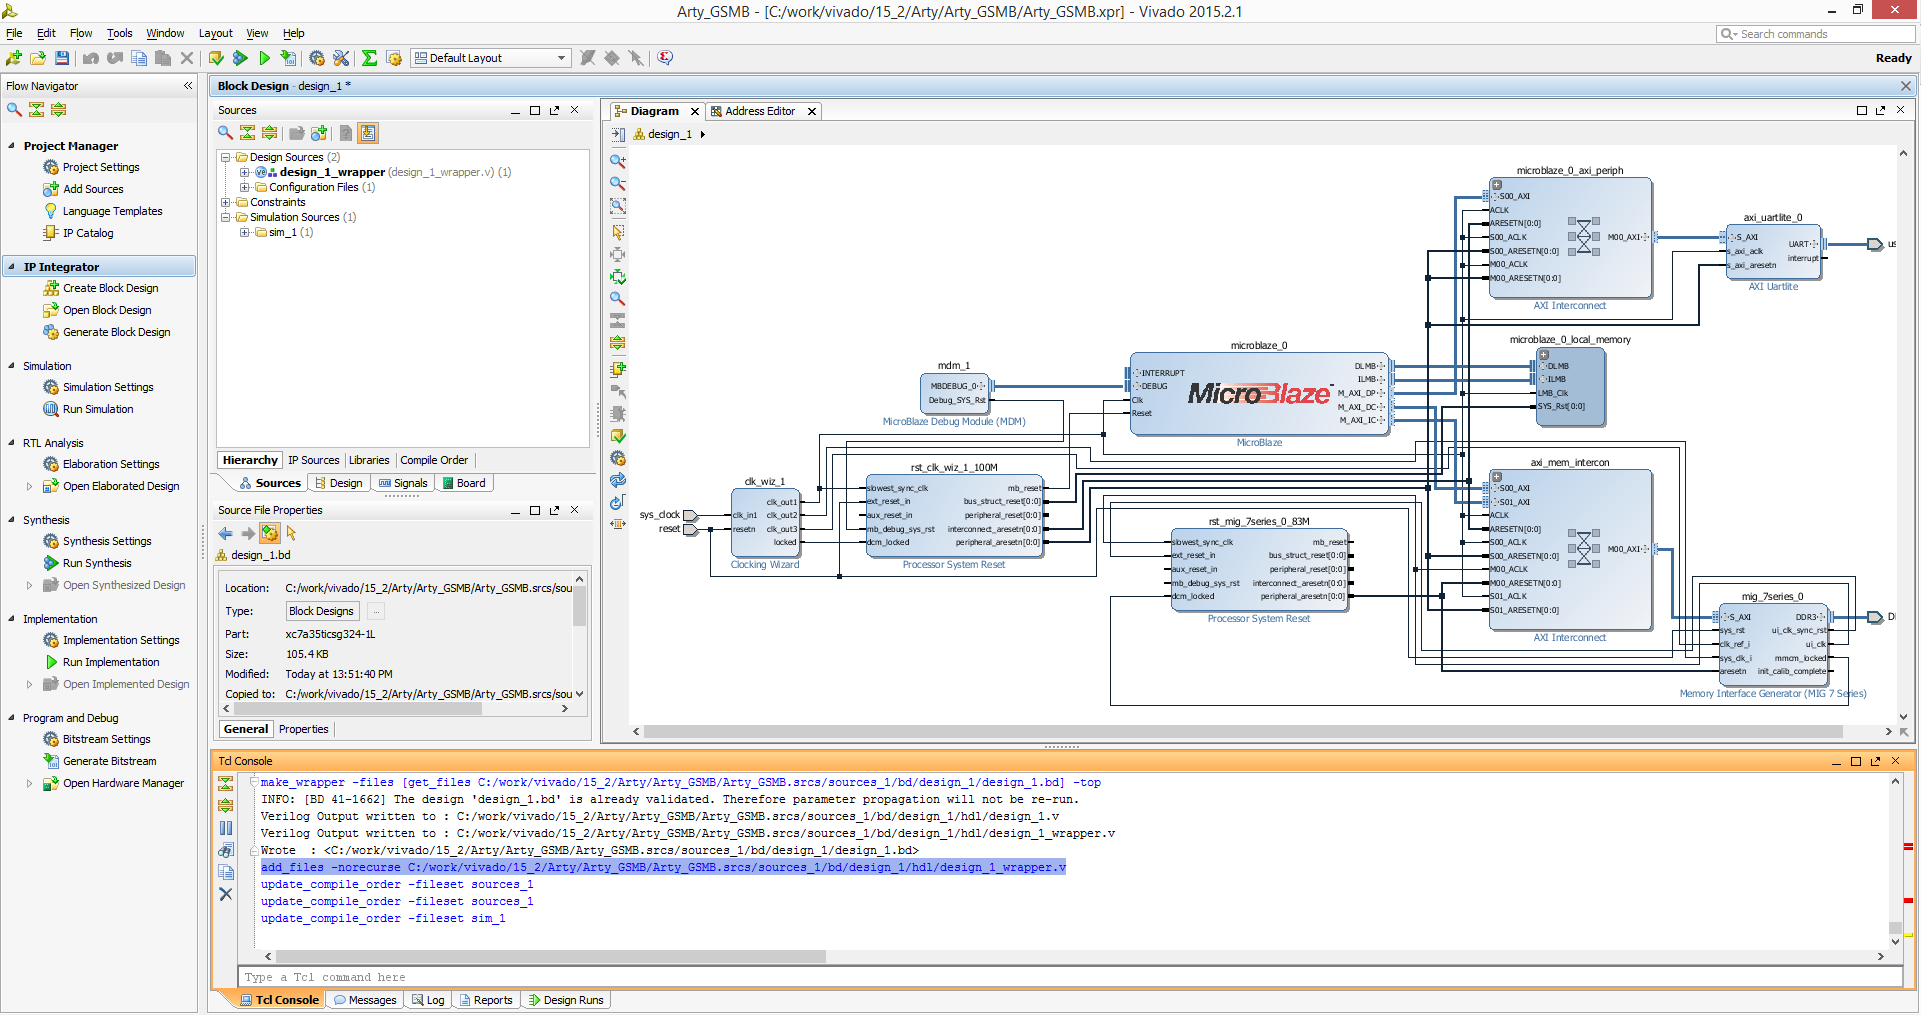Click the Tcl command input field
This screenshot has height=1015, width=1921.
point(1069,977)
